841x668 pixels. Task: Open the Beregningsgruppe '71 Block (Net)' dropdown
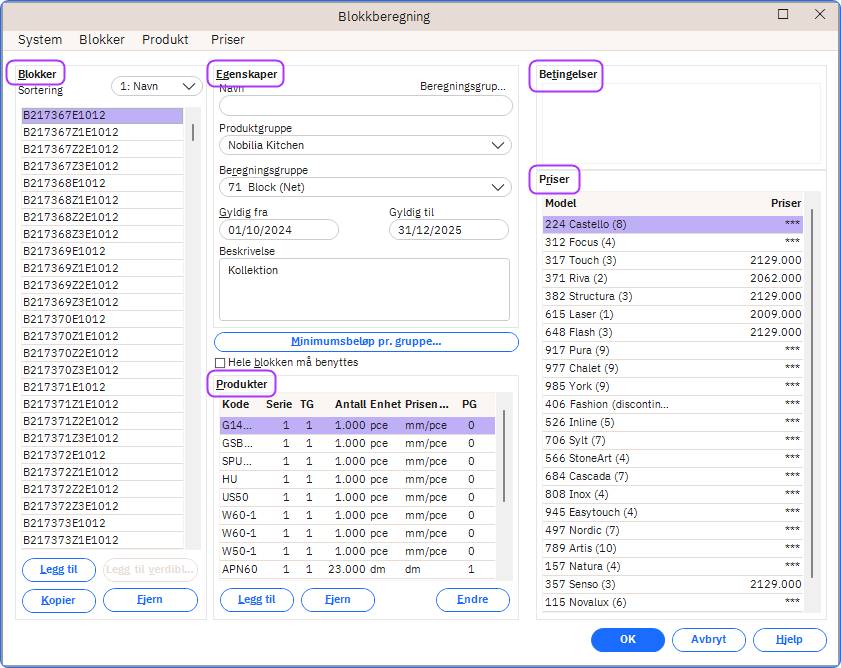click(365, 187)
